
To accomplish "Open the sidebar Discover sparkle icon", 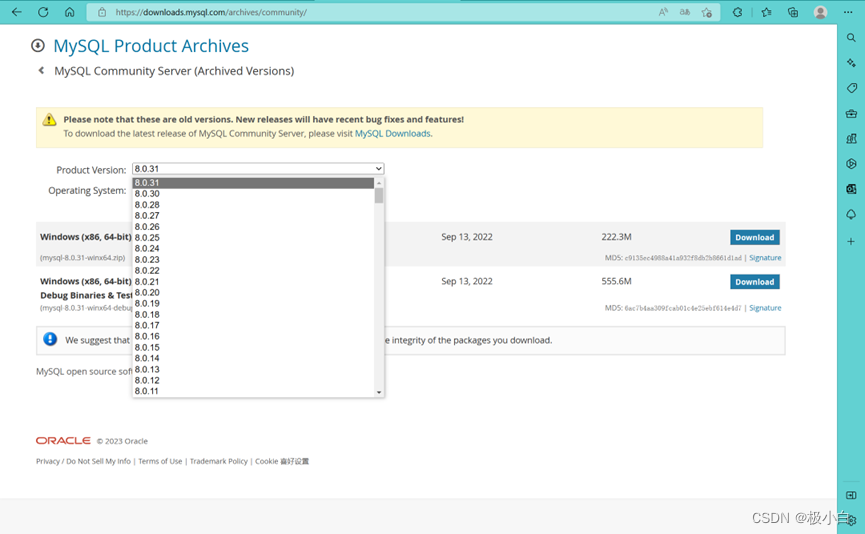I will 851,63.
